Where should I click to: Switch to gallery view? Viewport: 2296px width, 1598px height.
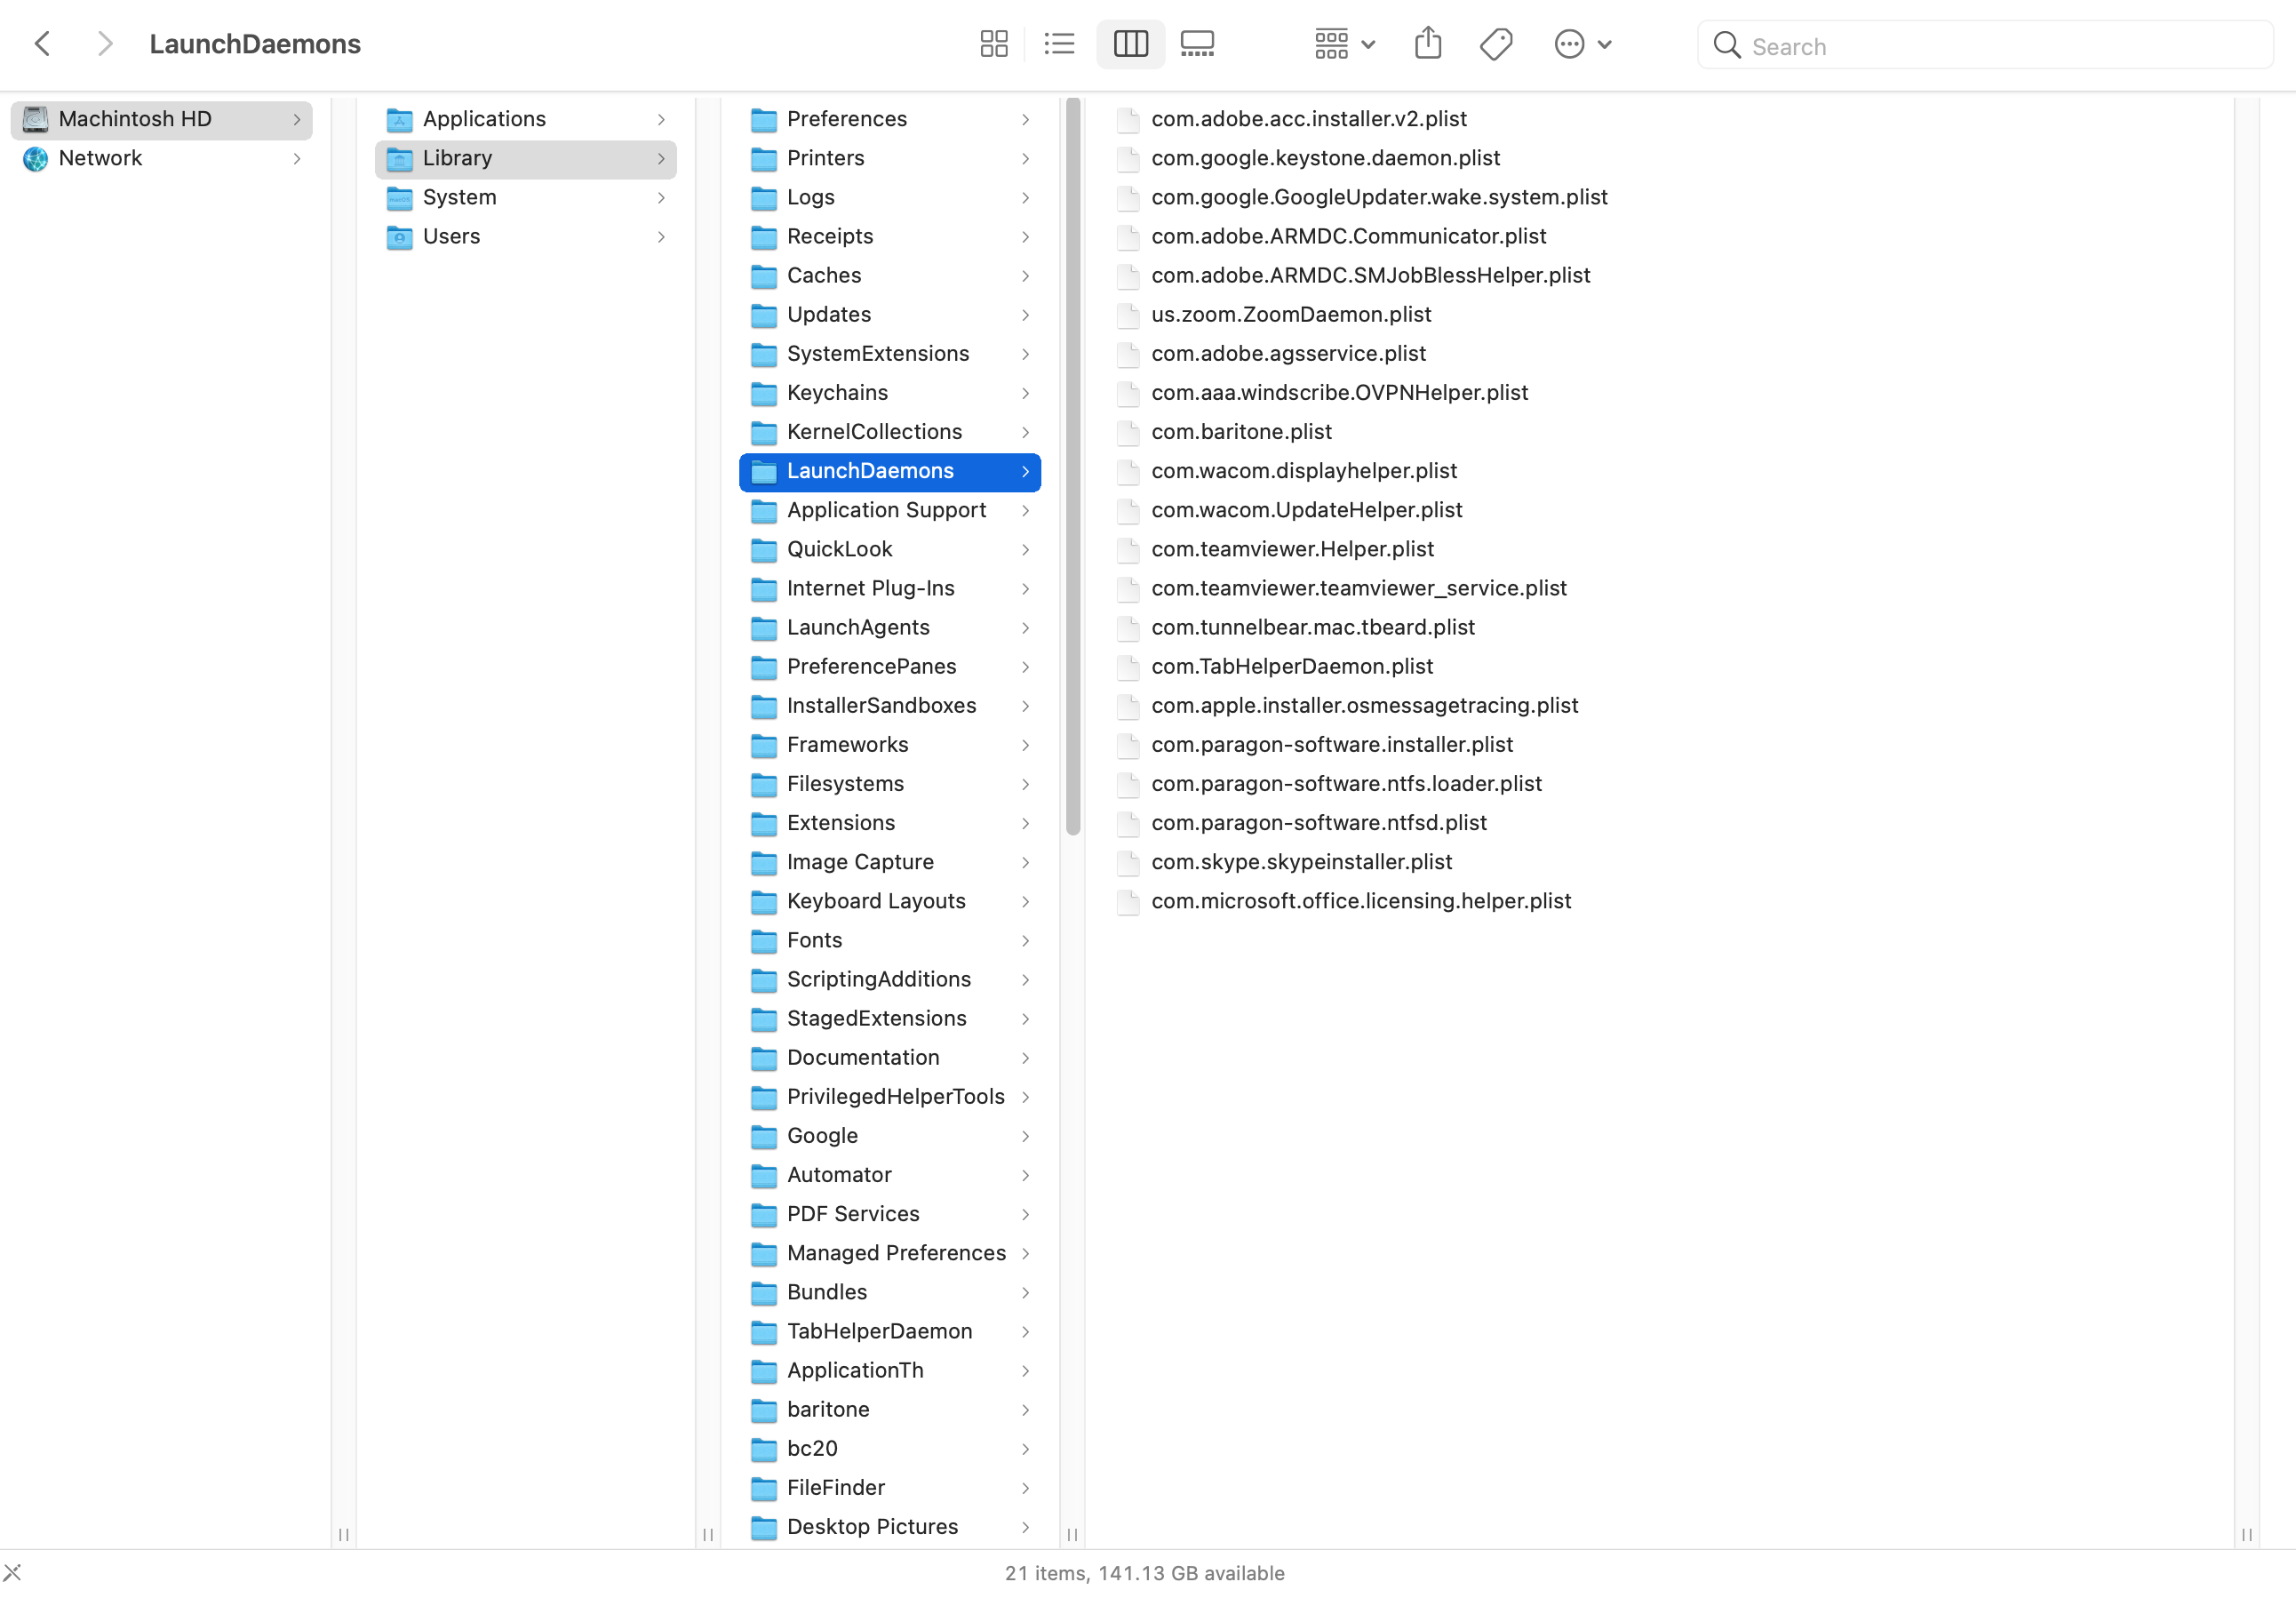tap(1197, 44)
